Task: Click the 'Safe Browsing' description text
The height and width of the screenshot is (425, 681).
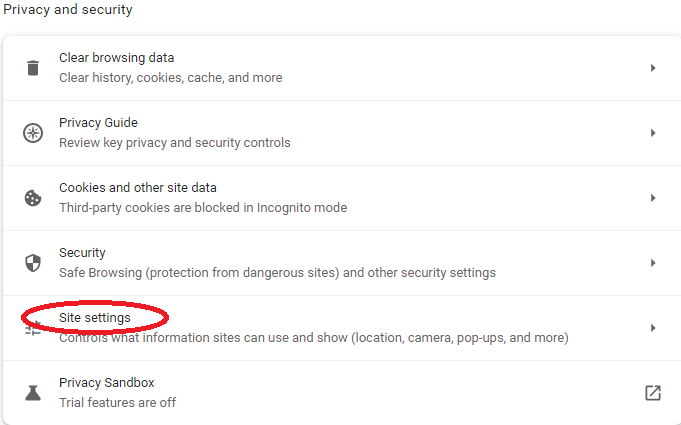Action: (x=277, y=273)
